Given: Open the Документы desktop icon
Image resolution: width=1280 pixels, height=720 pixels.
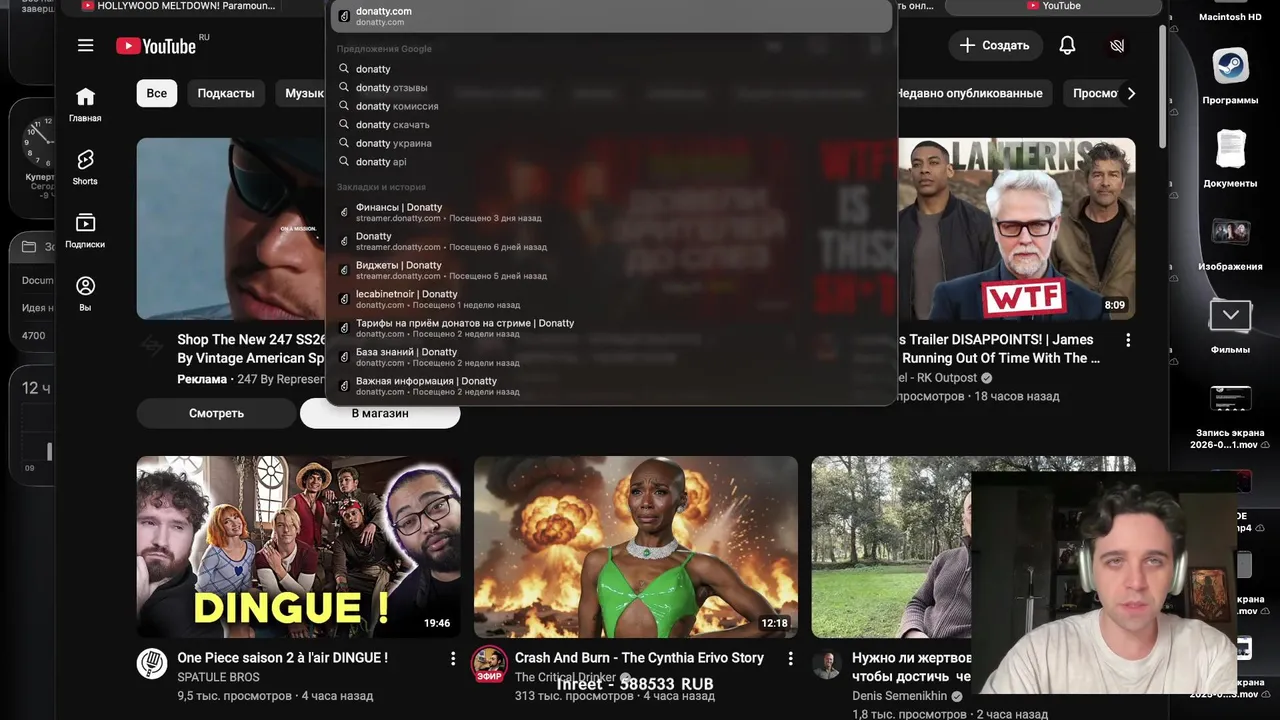Looking at the screenshot, I should tap(1230, 159).
